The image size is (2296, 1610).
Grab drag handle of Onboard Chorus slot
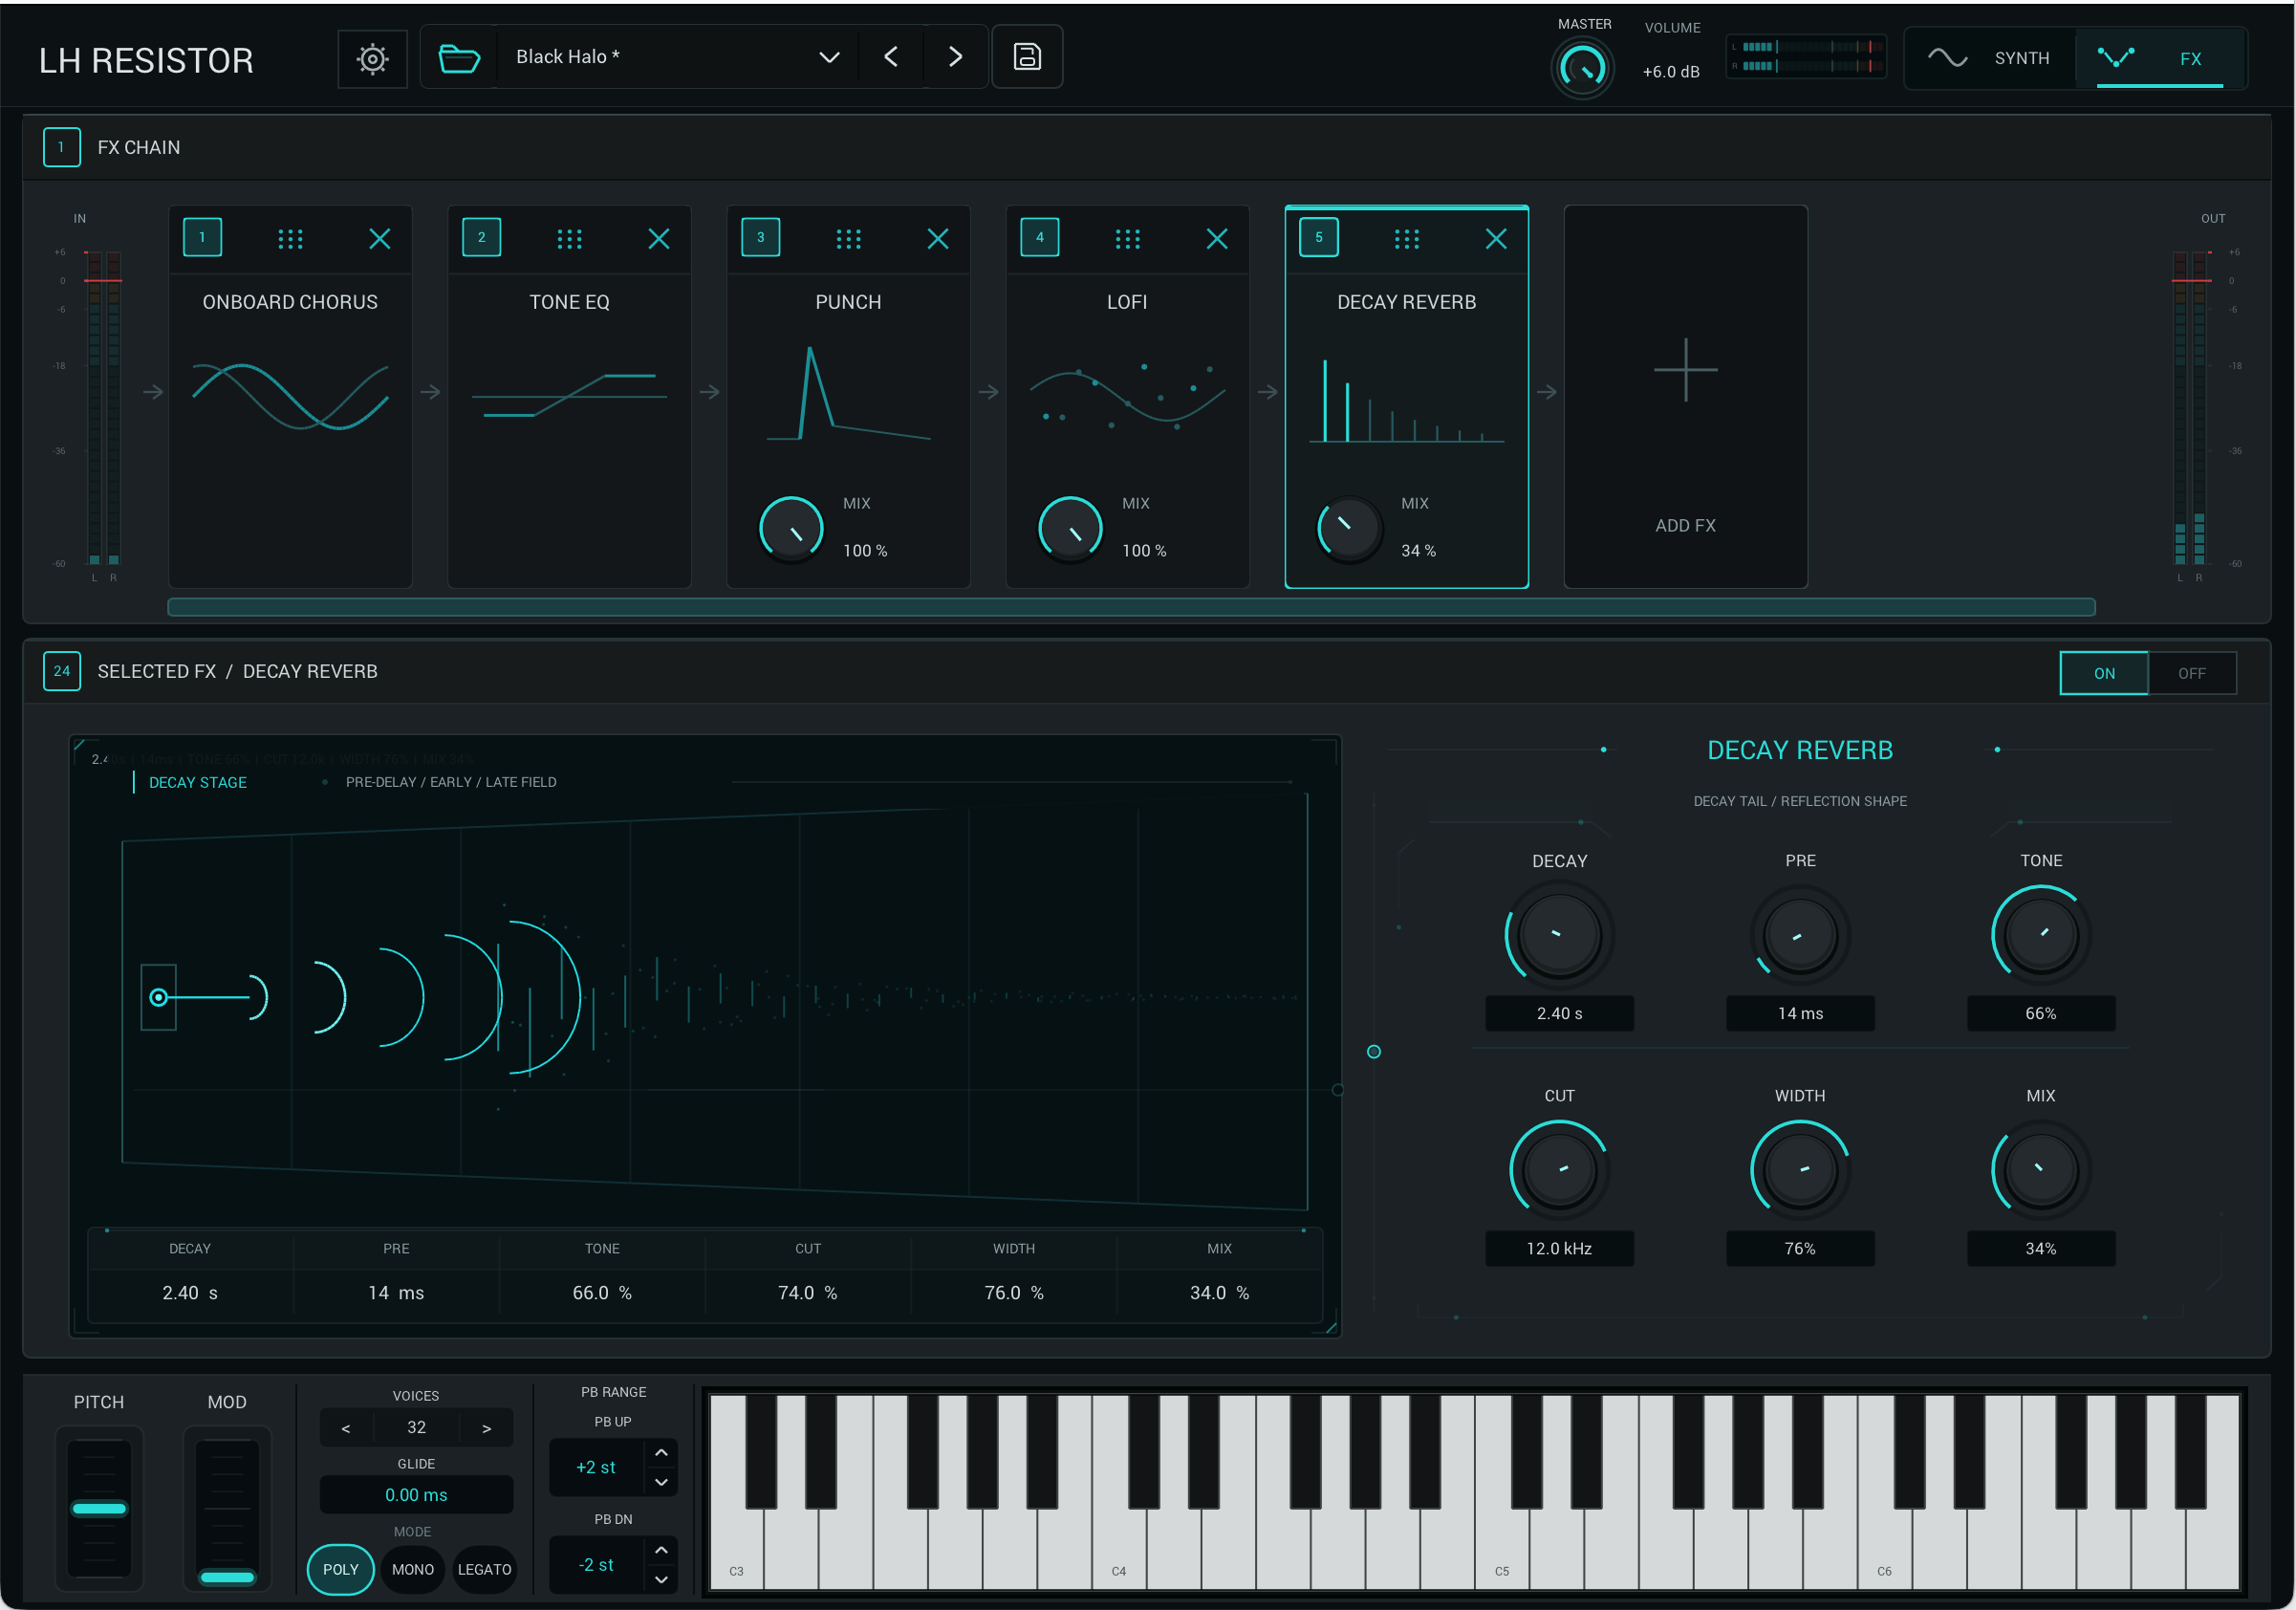[290, 238]
